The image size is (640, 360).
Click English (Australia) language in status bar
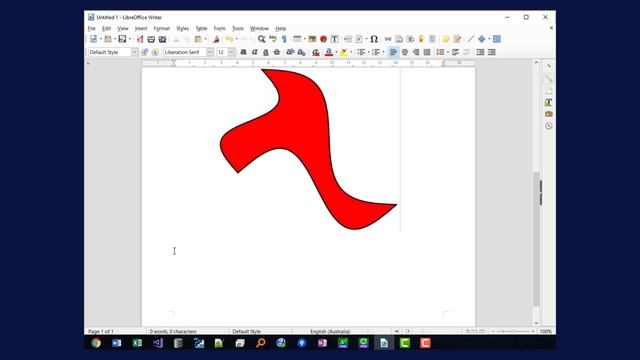[x=330, y=331]
